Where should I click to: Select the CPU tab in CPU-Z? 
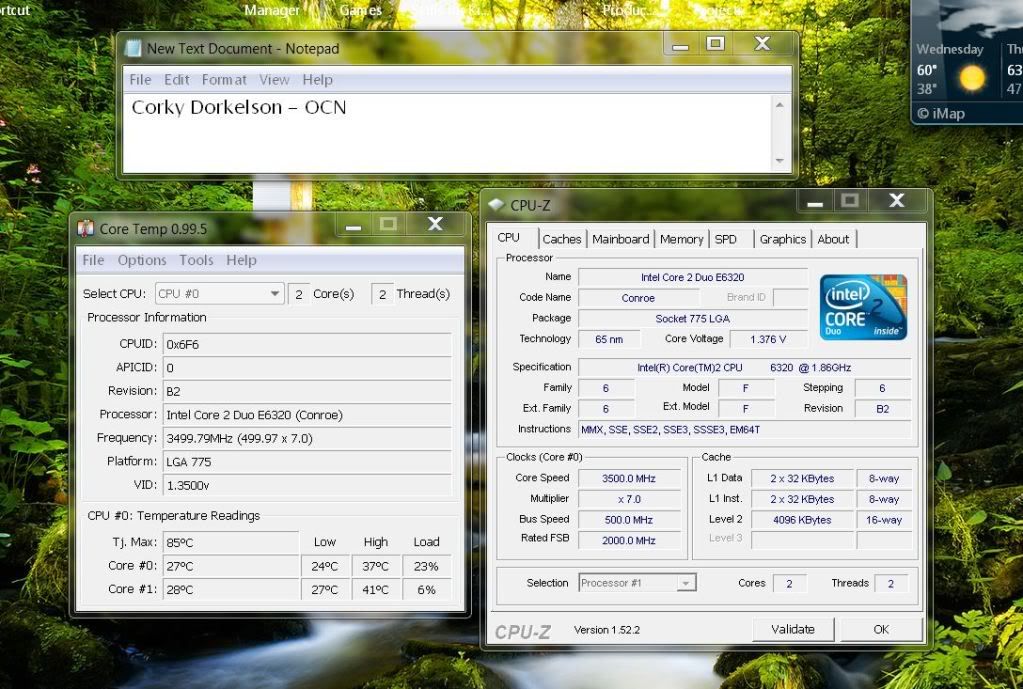click(x=509, y=237)
